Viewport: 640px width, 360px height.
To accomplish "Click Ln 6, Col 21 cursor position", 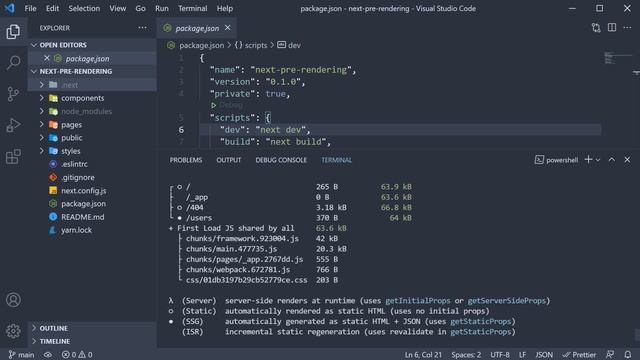I will pos(423,355).
